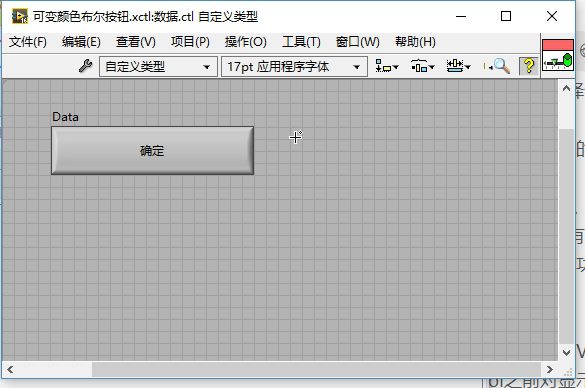Image resolution: width=585 pixels, height=388 pixels.
Task: Maximize the control editor window
Action: tap(506, 16)
